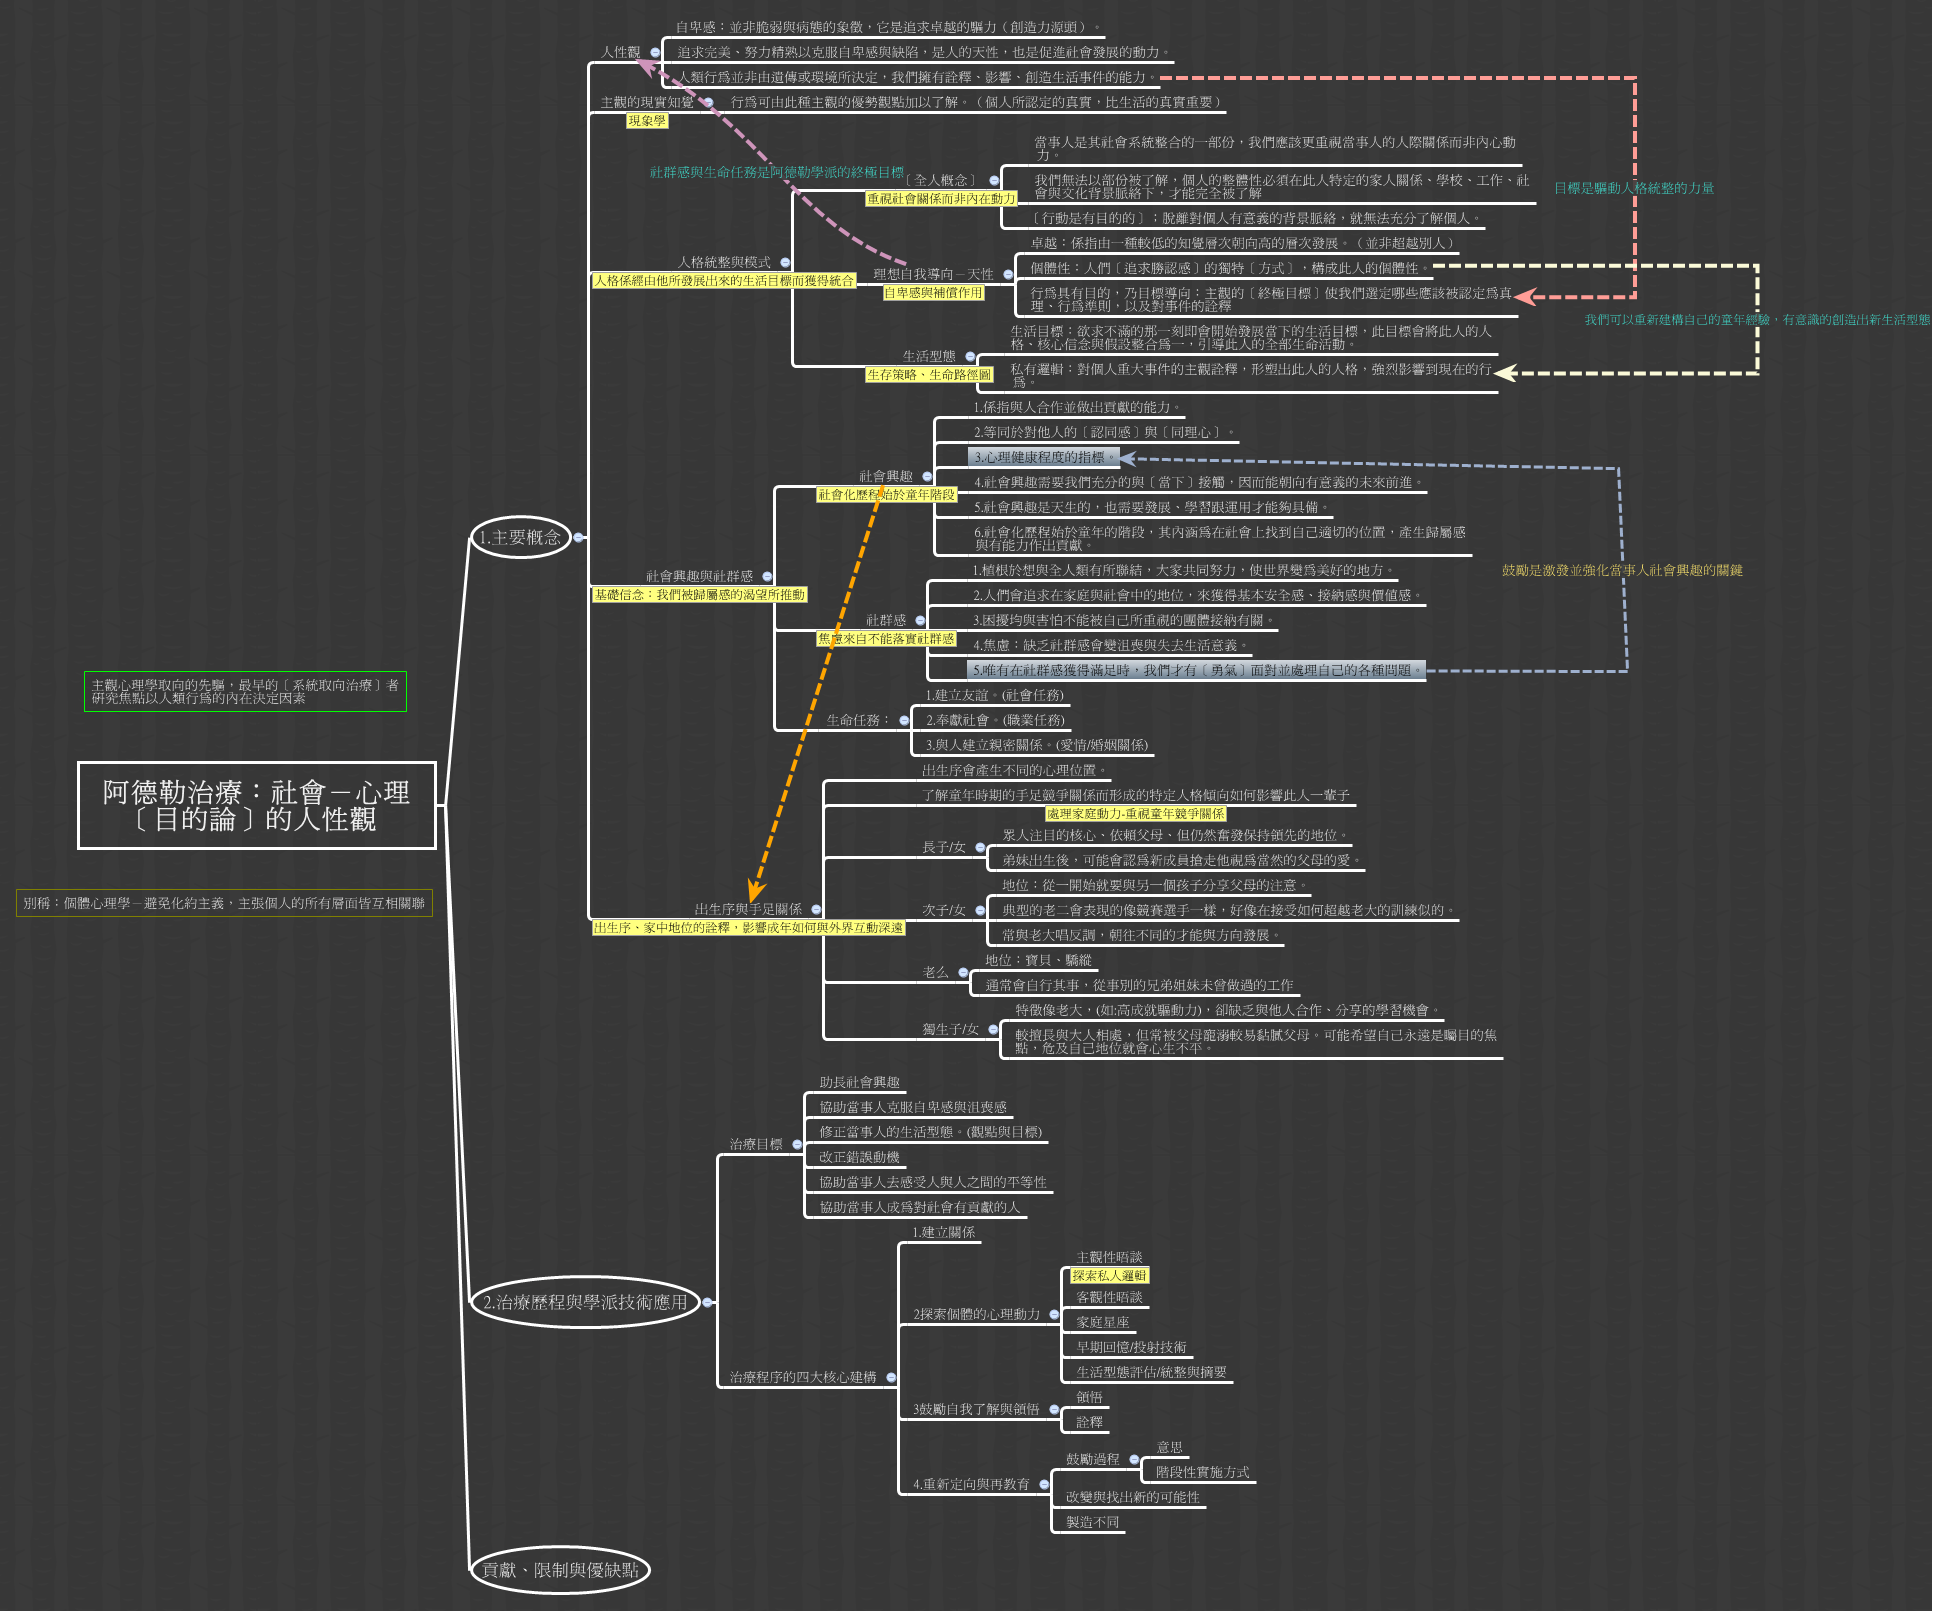Collapse the 1.主要概念 branch
The width and height of the screenshot is (1947, 1611).
[x=578, y=538]
